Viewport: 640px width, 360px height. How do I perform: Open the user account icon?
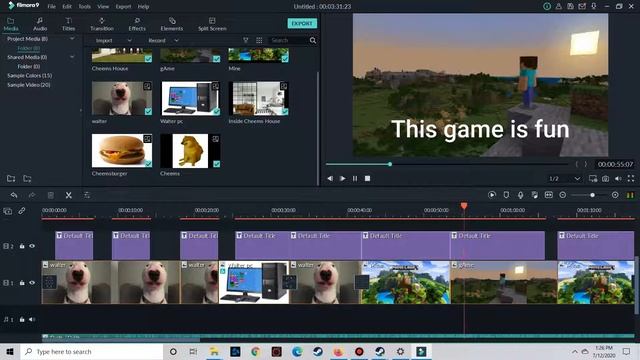(x=558, y=6)
